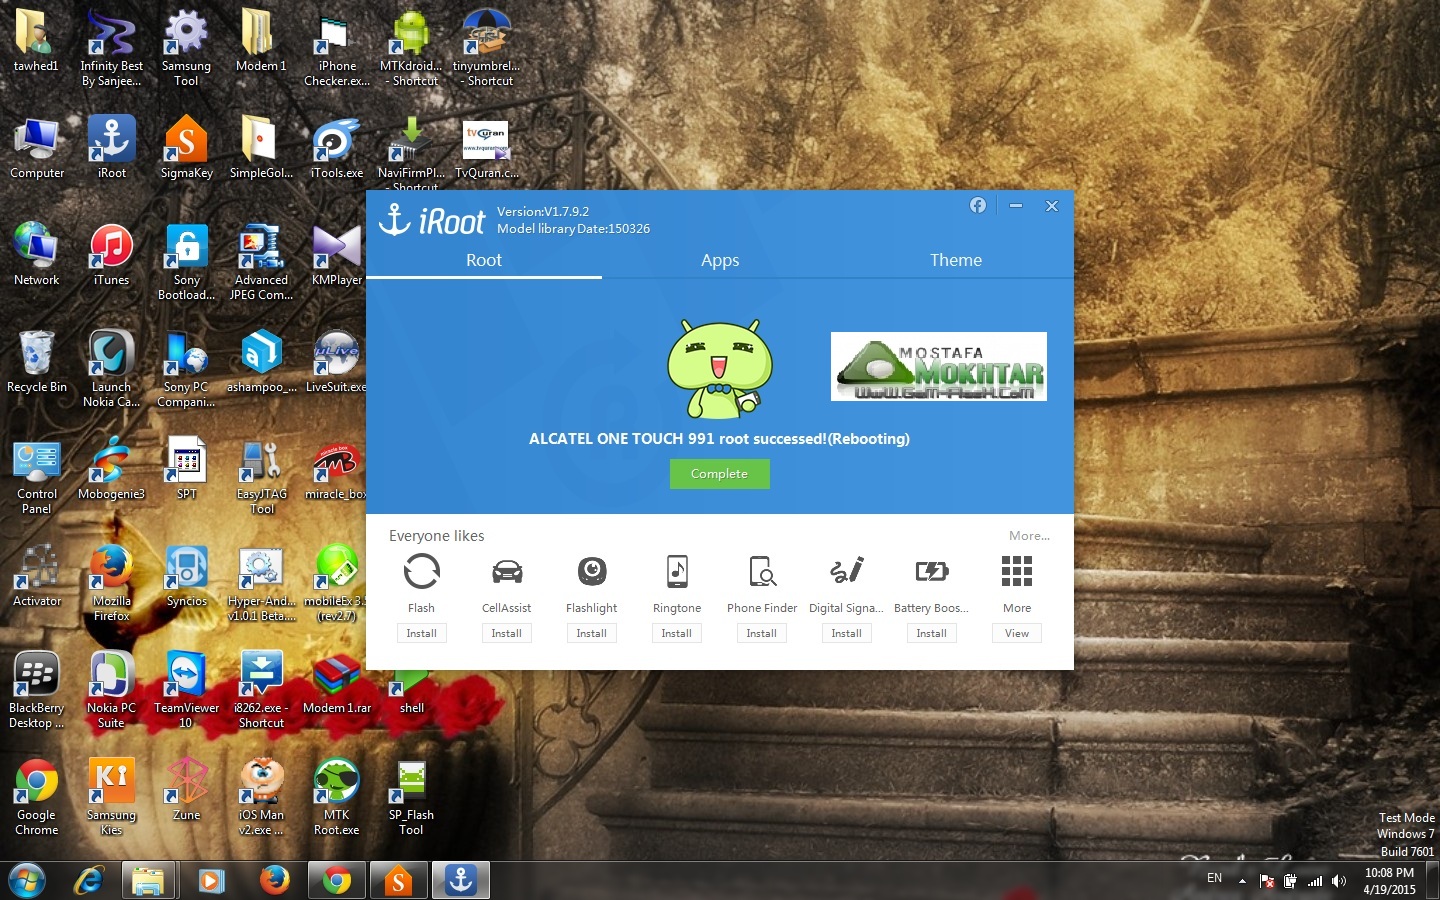Select the EasyJTAG Tool desktop icon

click(x=262, y=476)
